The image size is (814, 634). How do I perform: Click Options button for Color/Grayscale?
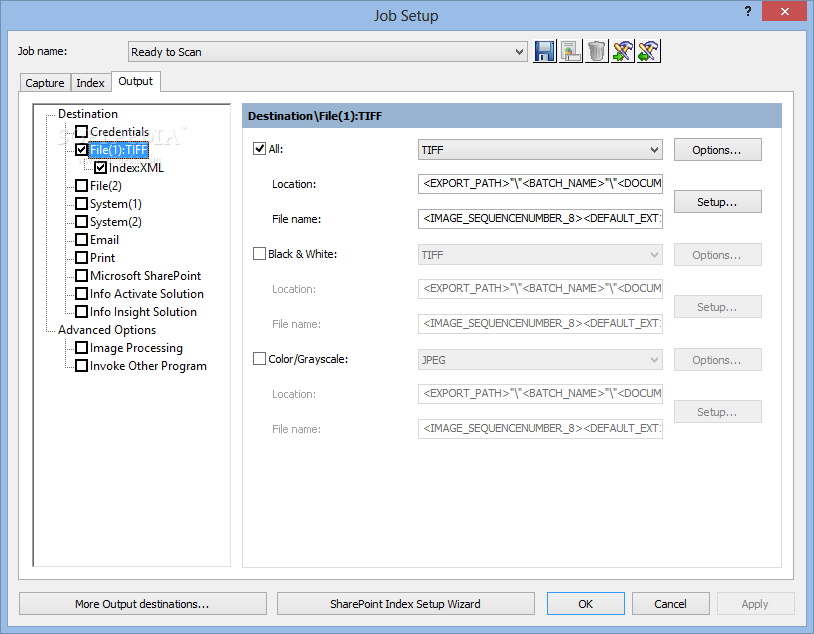(x=717, y=360)
